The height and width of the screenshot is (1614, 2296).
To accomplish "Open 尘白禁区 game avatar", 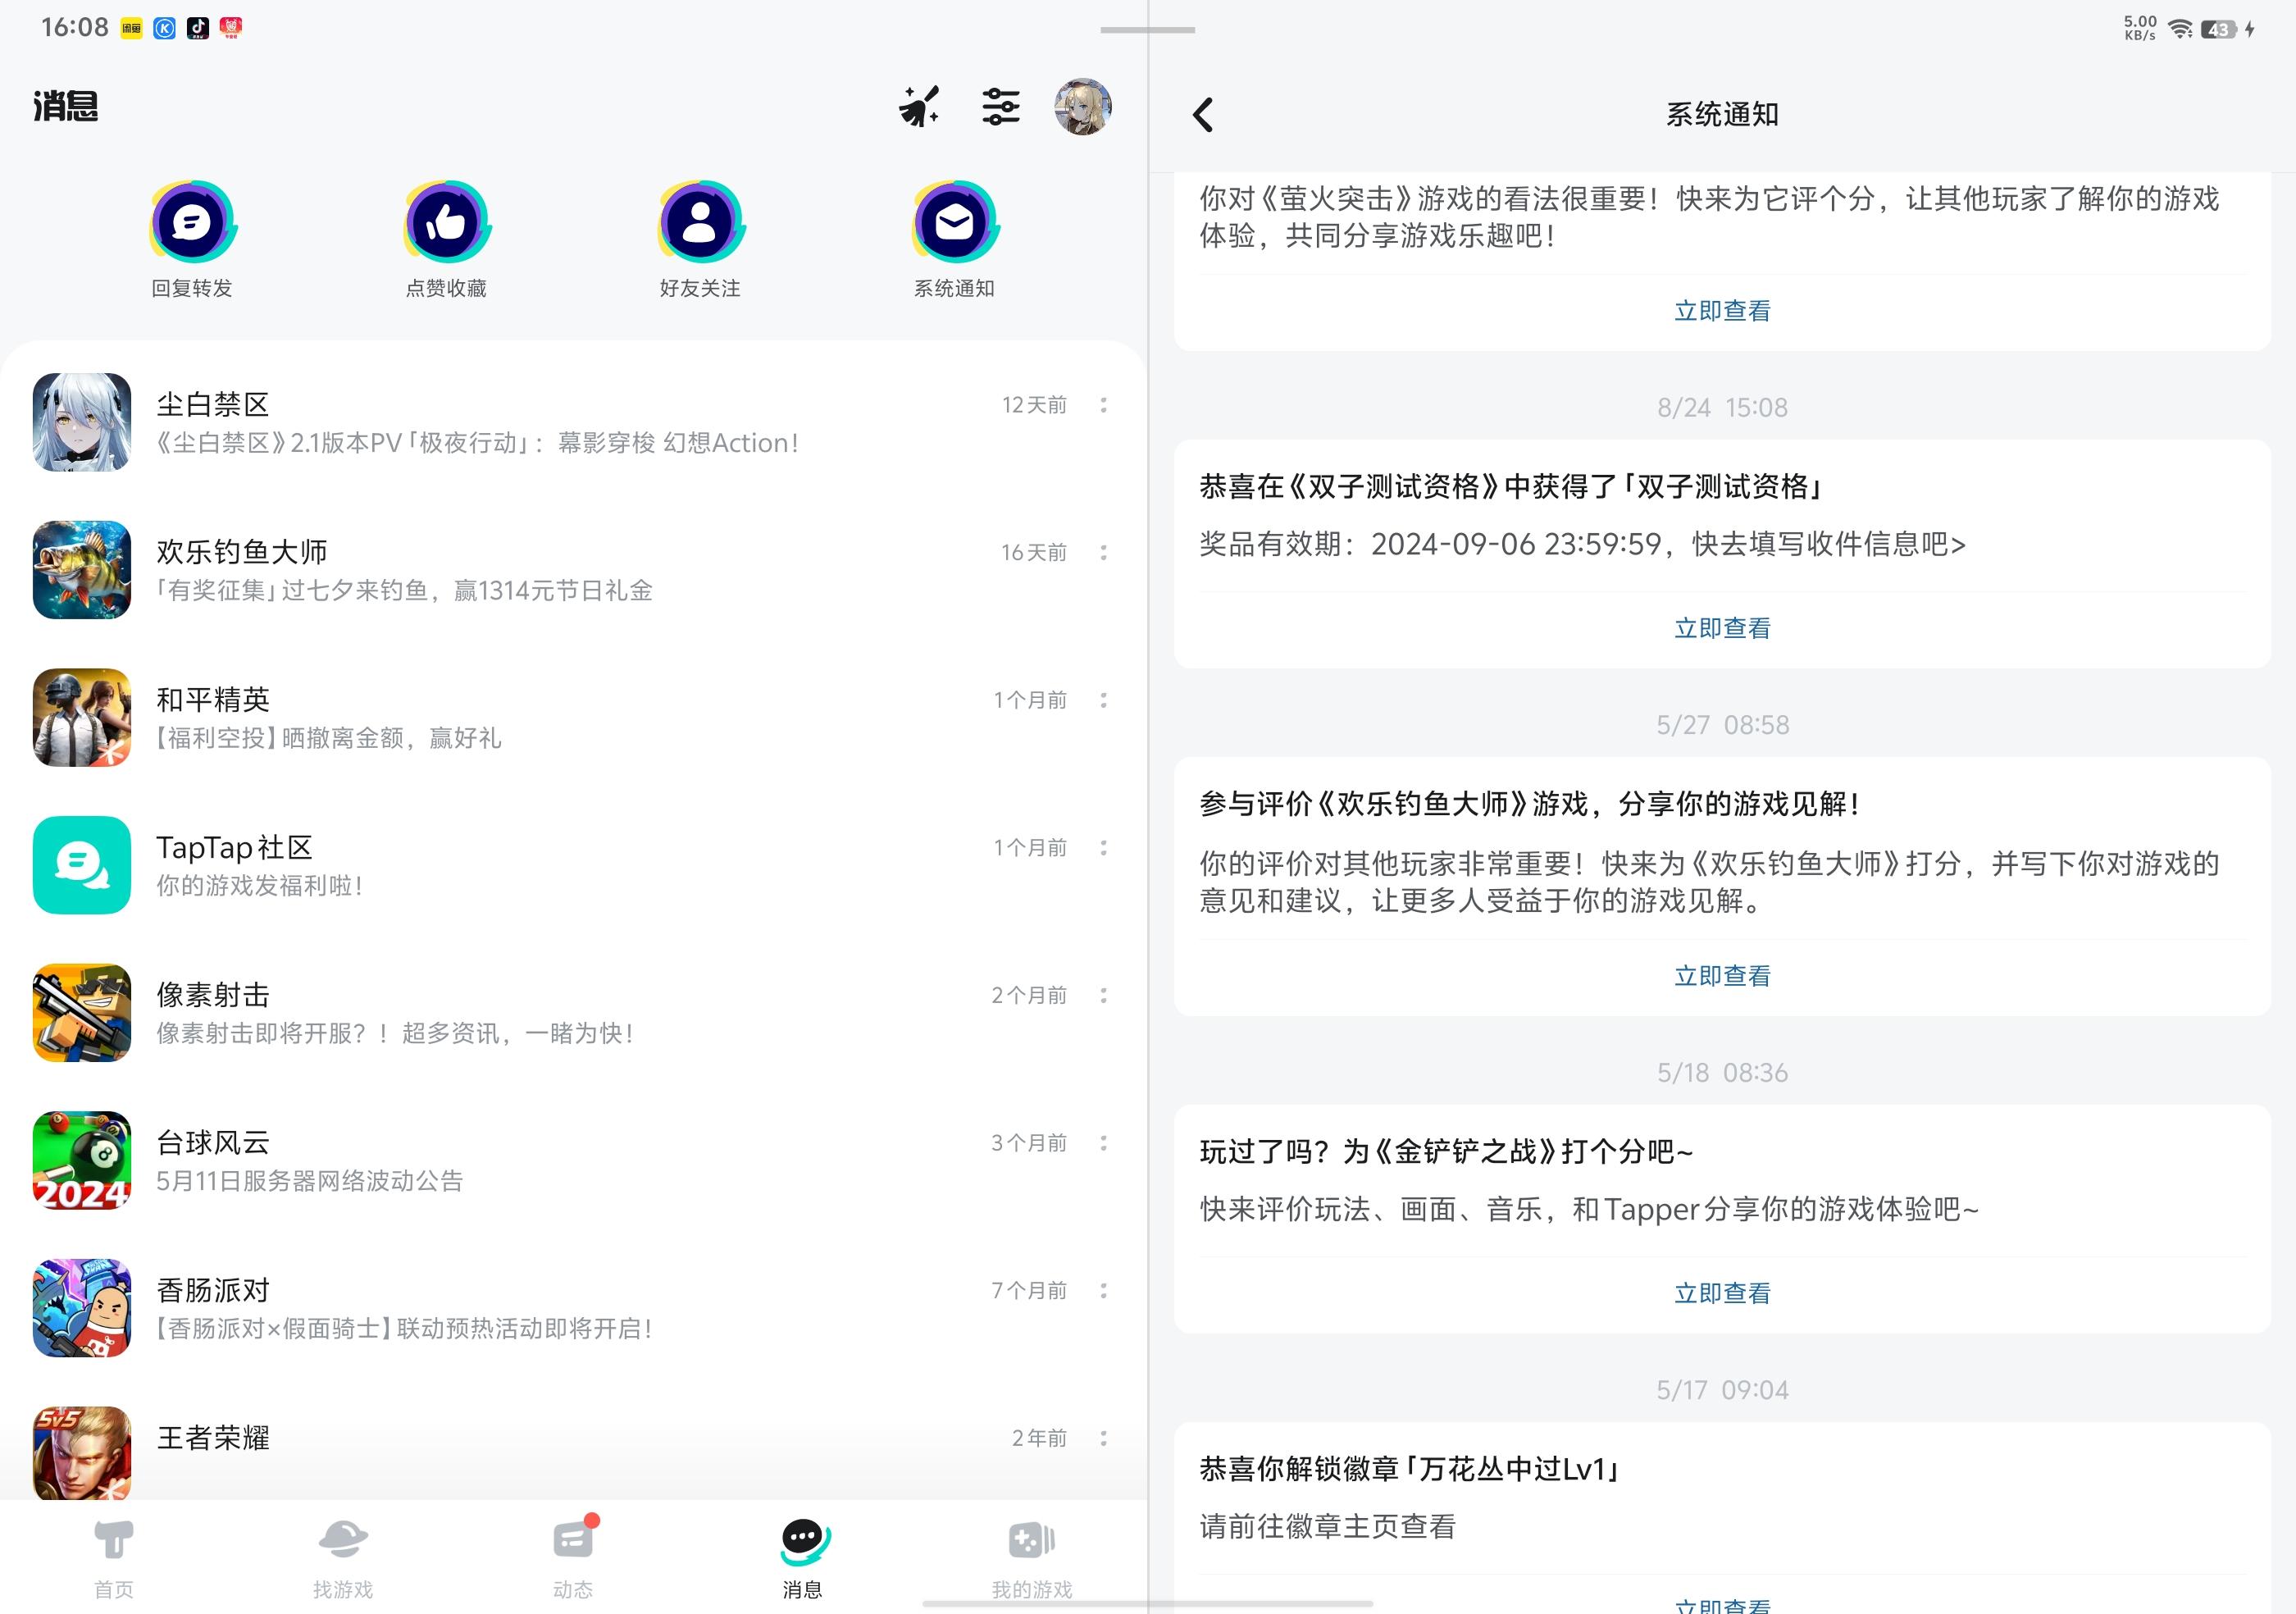I will pos(82,422).
